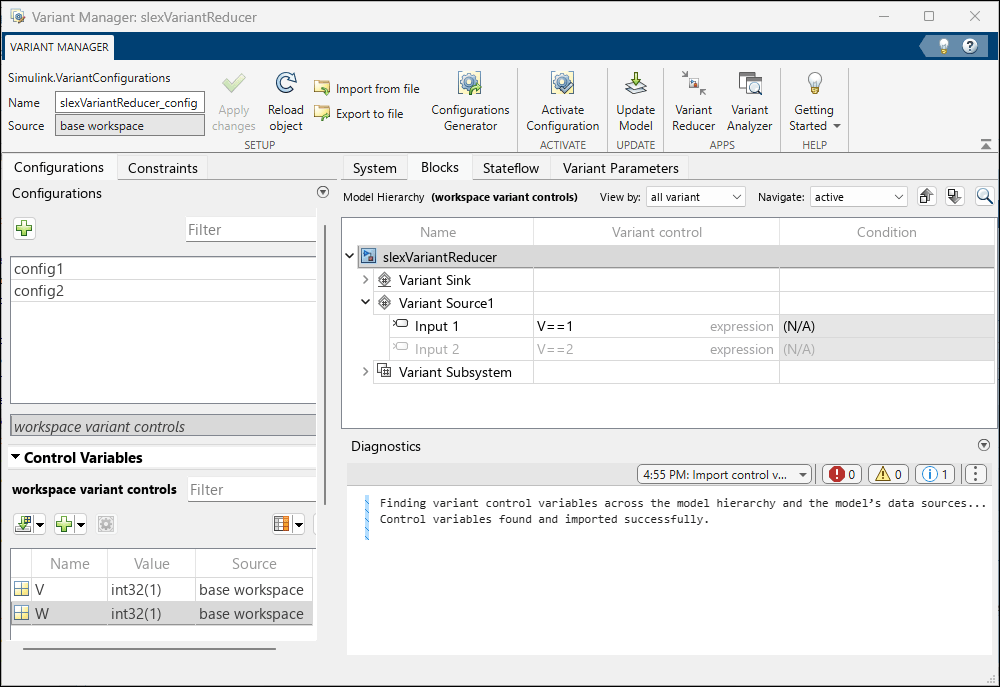Open columns view dropdown arrow
Screen dimensions: 1000x687
[x=298, y=525]
